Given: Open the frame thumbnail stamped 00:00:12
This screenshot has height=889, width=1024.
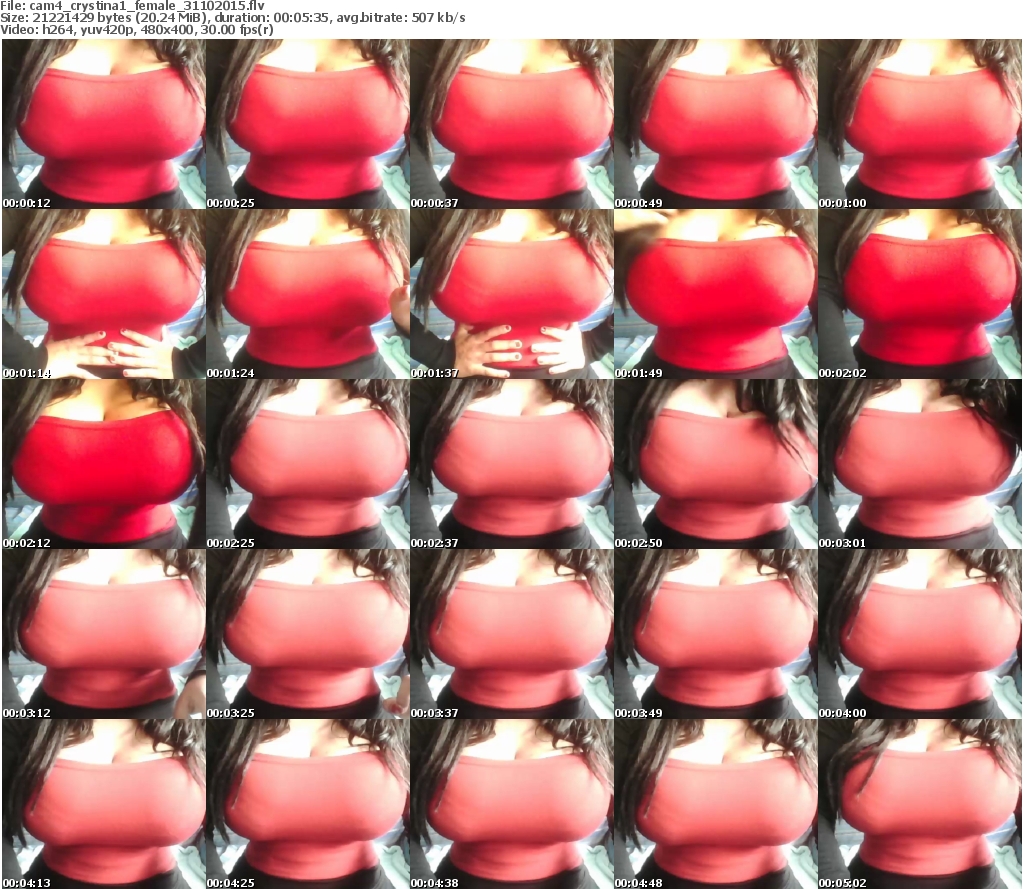Looking at the screenshot, I should (x=104, y=124).
